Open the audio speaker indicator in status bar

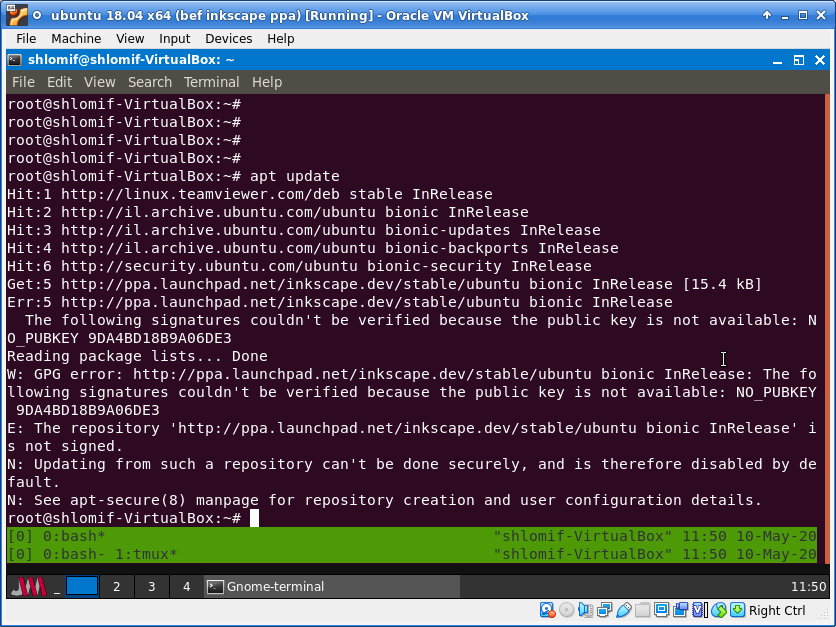585,610
